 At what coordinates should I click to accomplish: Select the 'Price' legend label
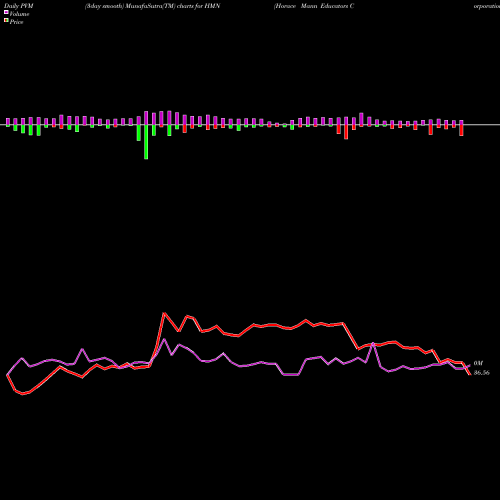pyautogui.click(x=16, y=22)
